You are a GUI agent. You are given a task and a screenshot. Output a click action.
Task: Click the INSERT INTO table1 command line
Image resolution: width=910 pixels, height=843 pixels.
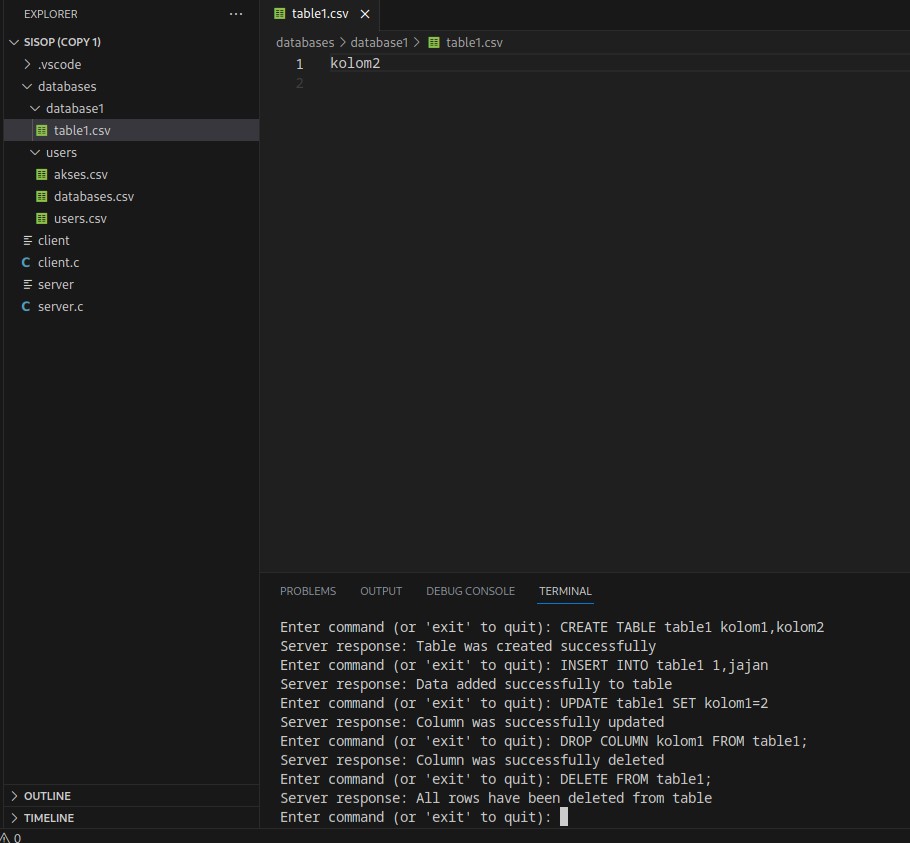tap(524, 665)
